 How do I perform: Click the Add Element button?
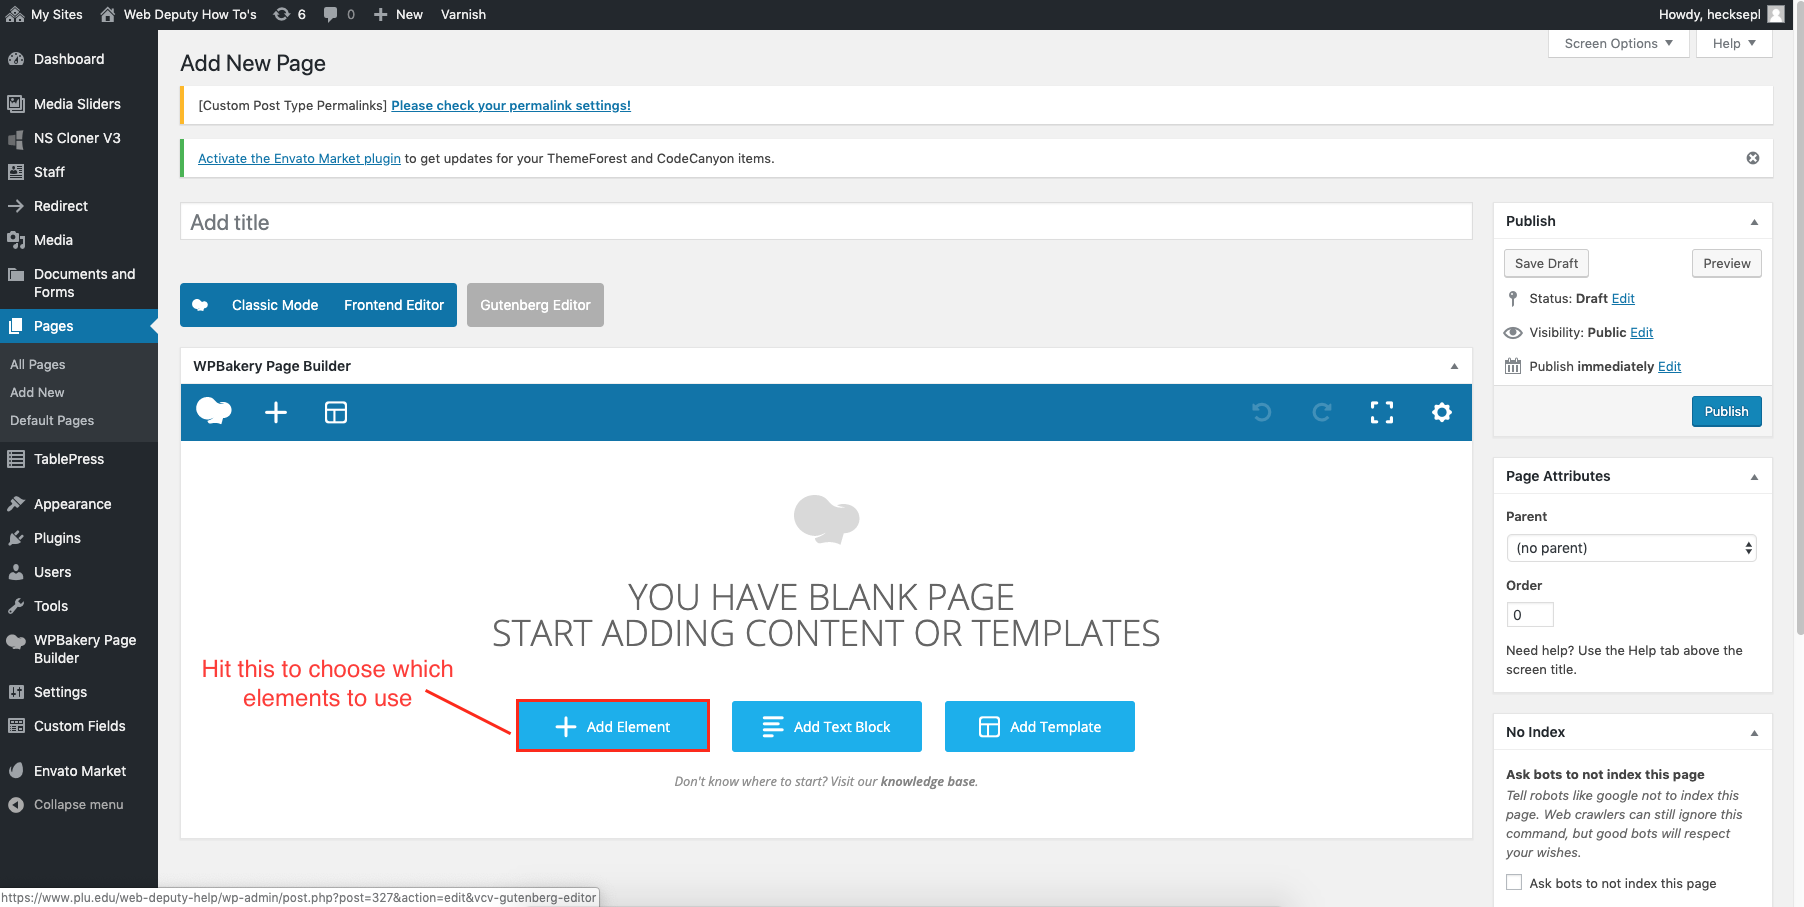(x=613, y=726)
